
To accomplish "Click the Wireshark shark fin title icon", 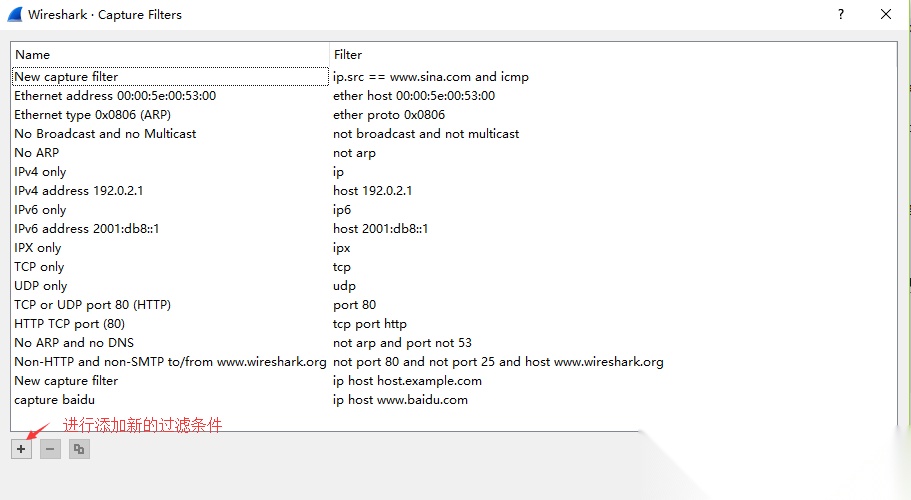I will (x=15, y=15).
